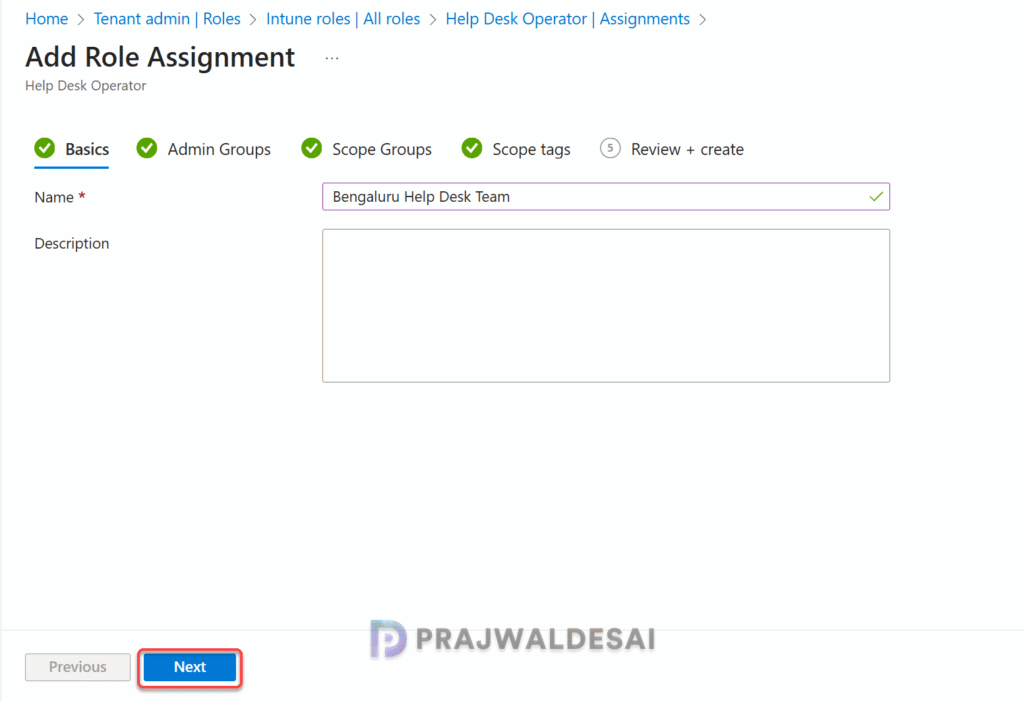Open Intune roles | All roles breadcrumb
Image resolution: width=1024 pixels, height=701 pixels.
click(x=343, y=19)
